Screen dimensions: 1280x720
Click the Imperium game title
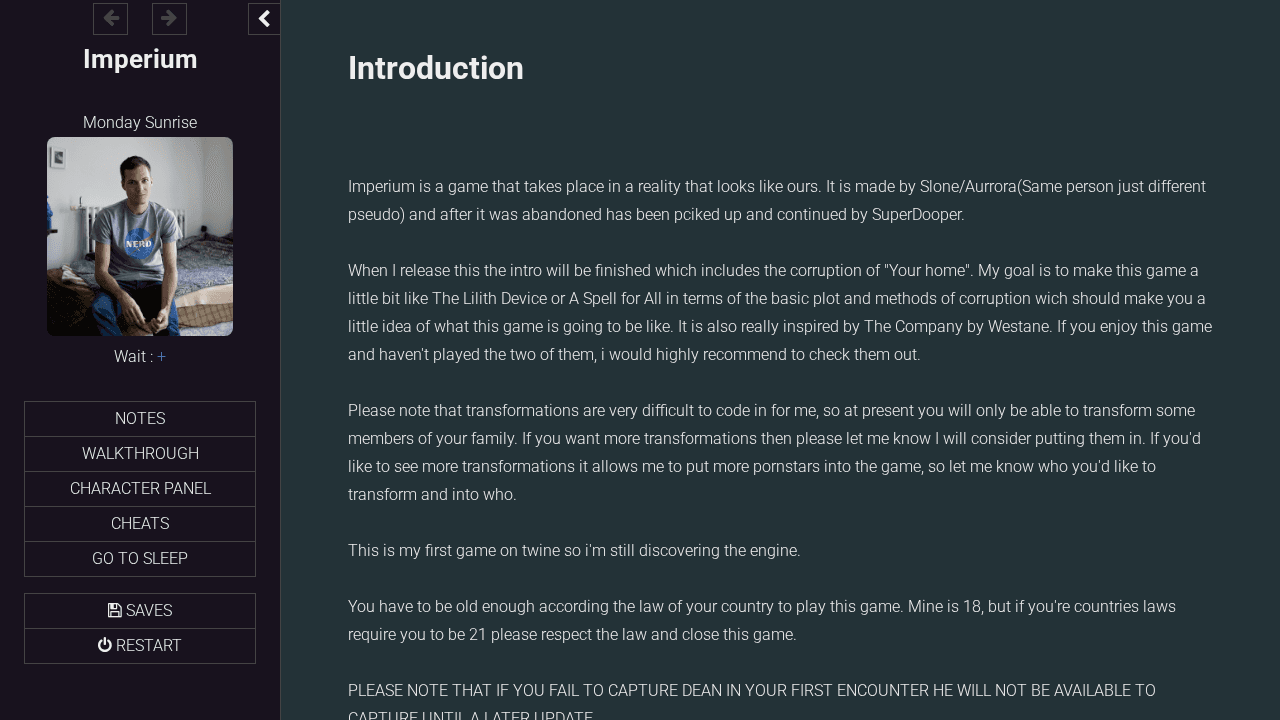pyautogui.click(x=140, y=60)
